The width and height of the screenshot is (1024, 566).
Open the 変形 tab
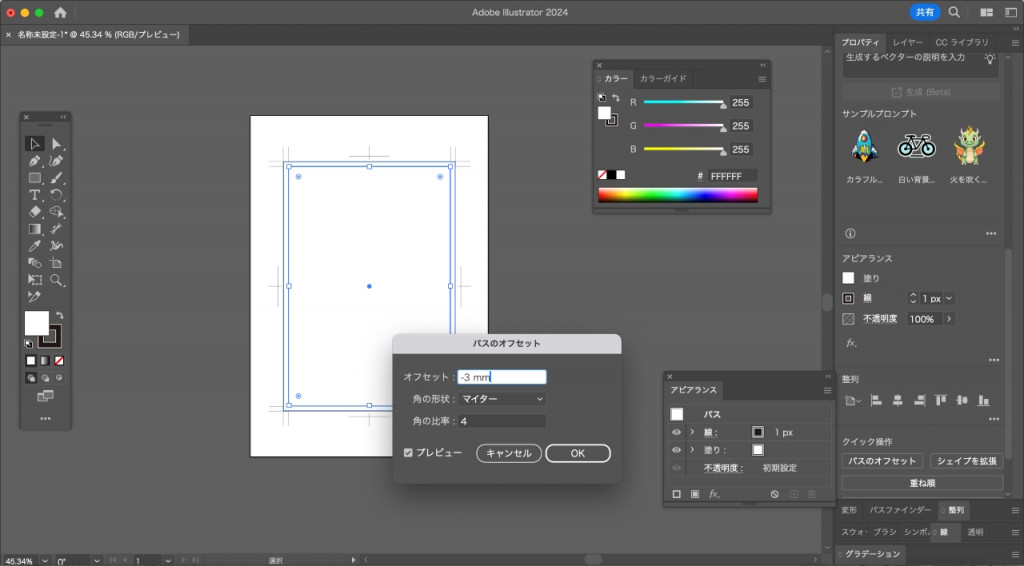click(849, 510)
